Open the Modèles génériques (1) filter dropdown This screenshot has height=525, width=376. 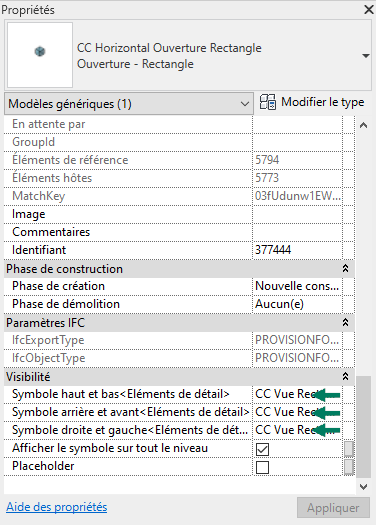point(129,104)
